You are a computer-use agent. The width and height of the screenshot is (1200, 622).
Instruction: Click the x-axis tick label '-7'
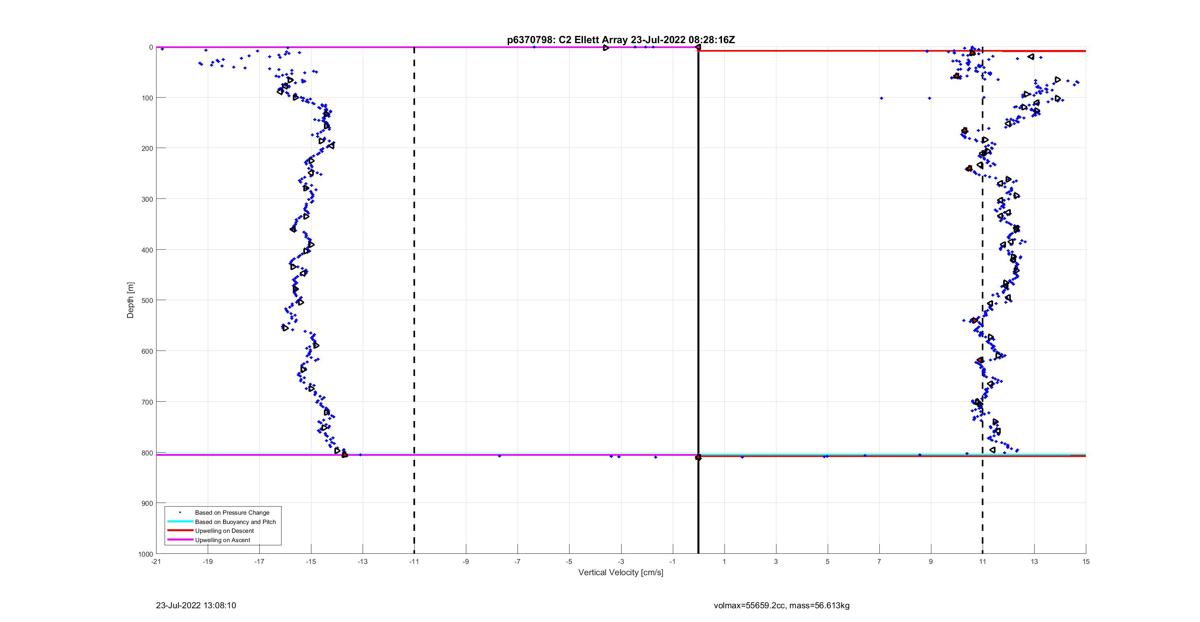[x=518, y=561]
